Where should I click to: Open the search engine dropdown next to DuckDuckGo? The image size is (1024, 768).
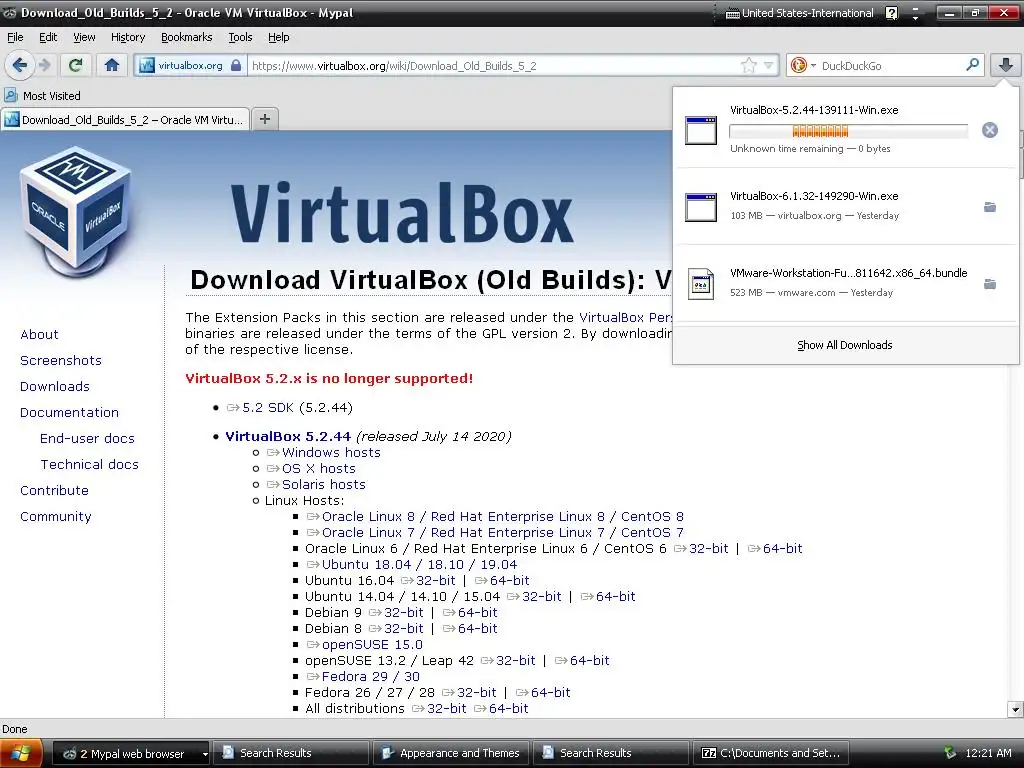point(813,65)
